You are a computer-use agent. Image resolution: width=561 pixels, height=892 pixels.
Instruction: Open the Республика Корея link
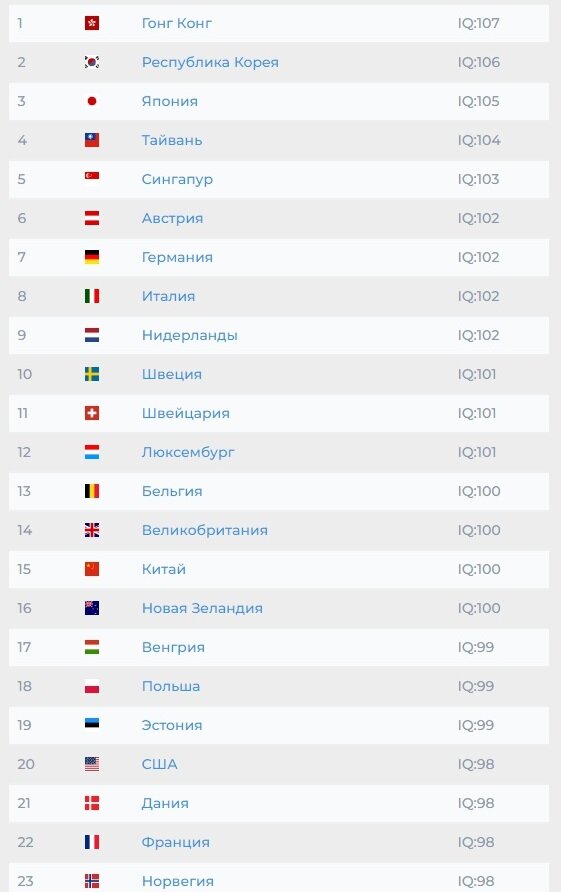(210, 63)
